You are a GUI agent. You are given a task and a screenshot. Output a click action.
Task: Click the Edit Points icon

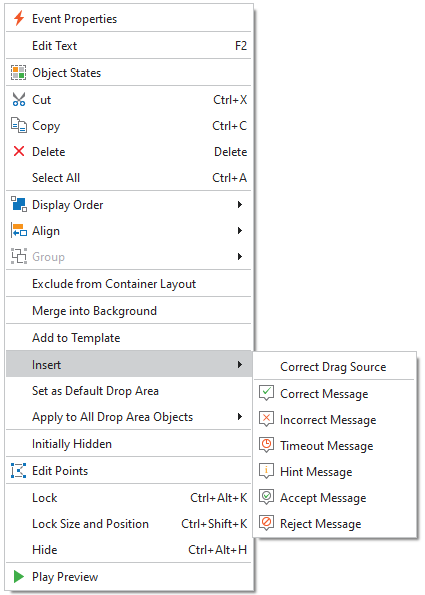pos(19,471)
